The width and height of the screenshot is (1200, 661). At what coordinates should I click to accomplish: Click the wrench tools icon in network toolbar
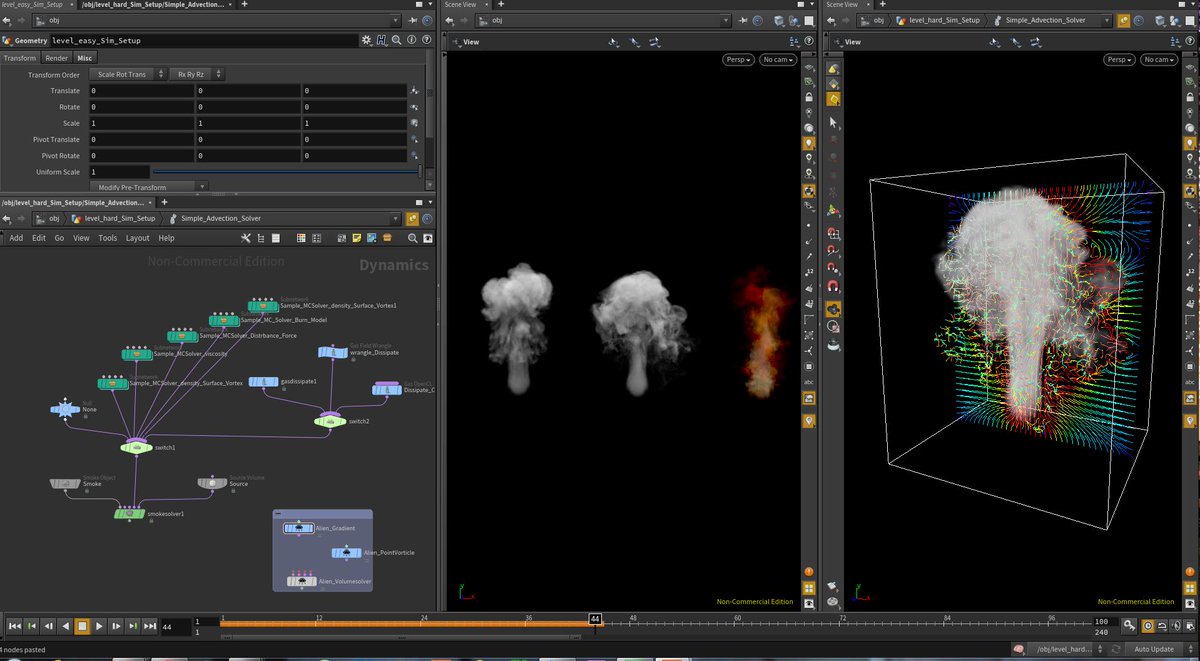[247, 238]
